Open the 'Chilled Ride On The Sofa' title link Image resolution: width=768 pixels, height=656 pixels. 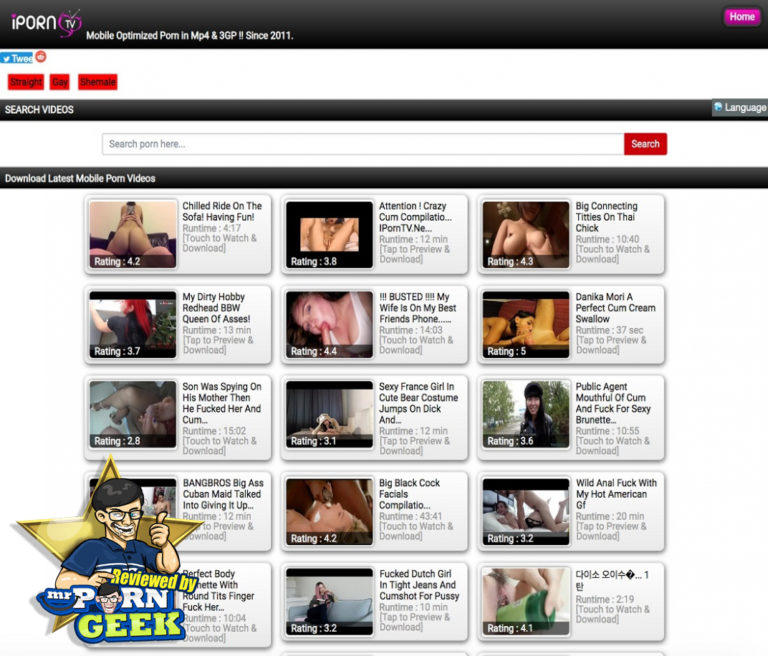(x=222, y=211)
